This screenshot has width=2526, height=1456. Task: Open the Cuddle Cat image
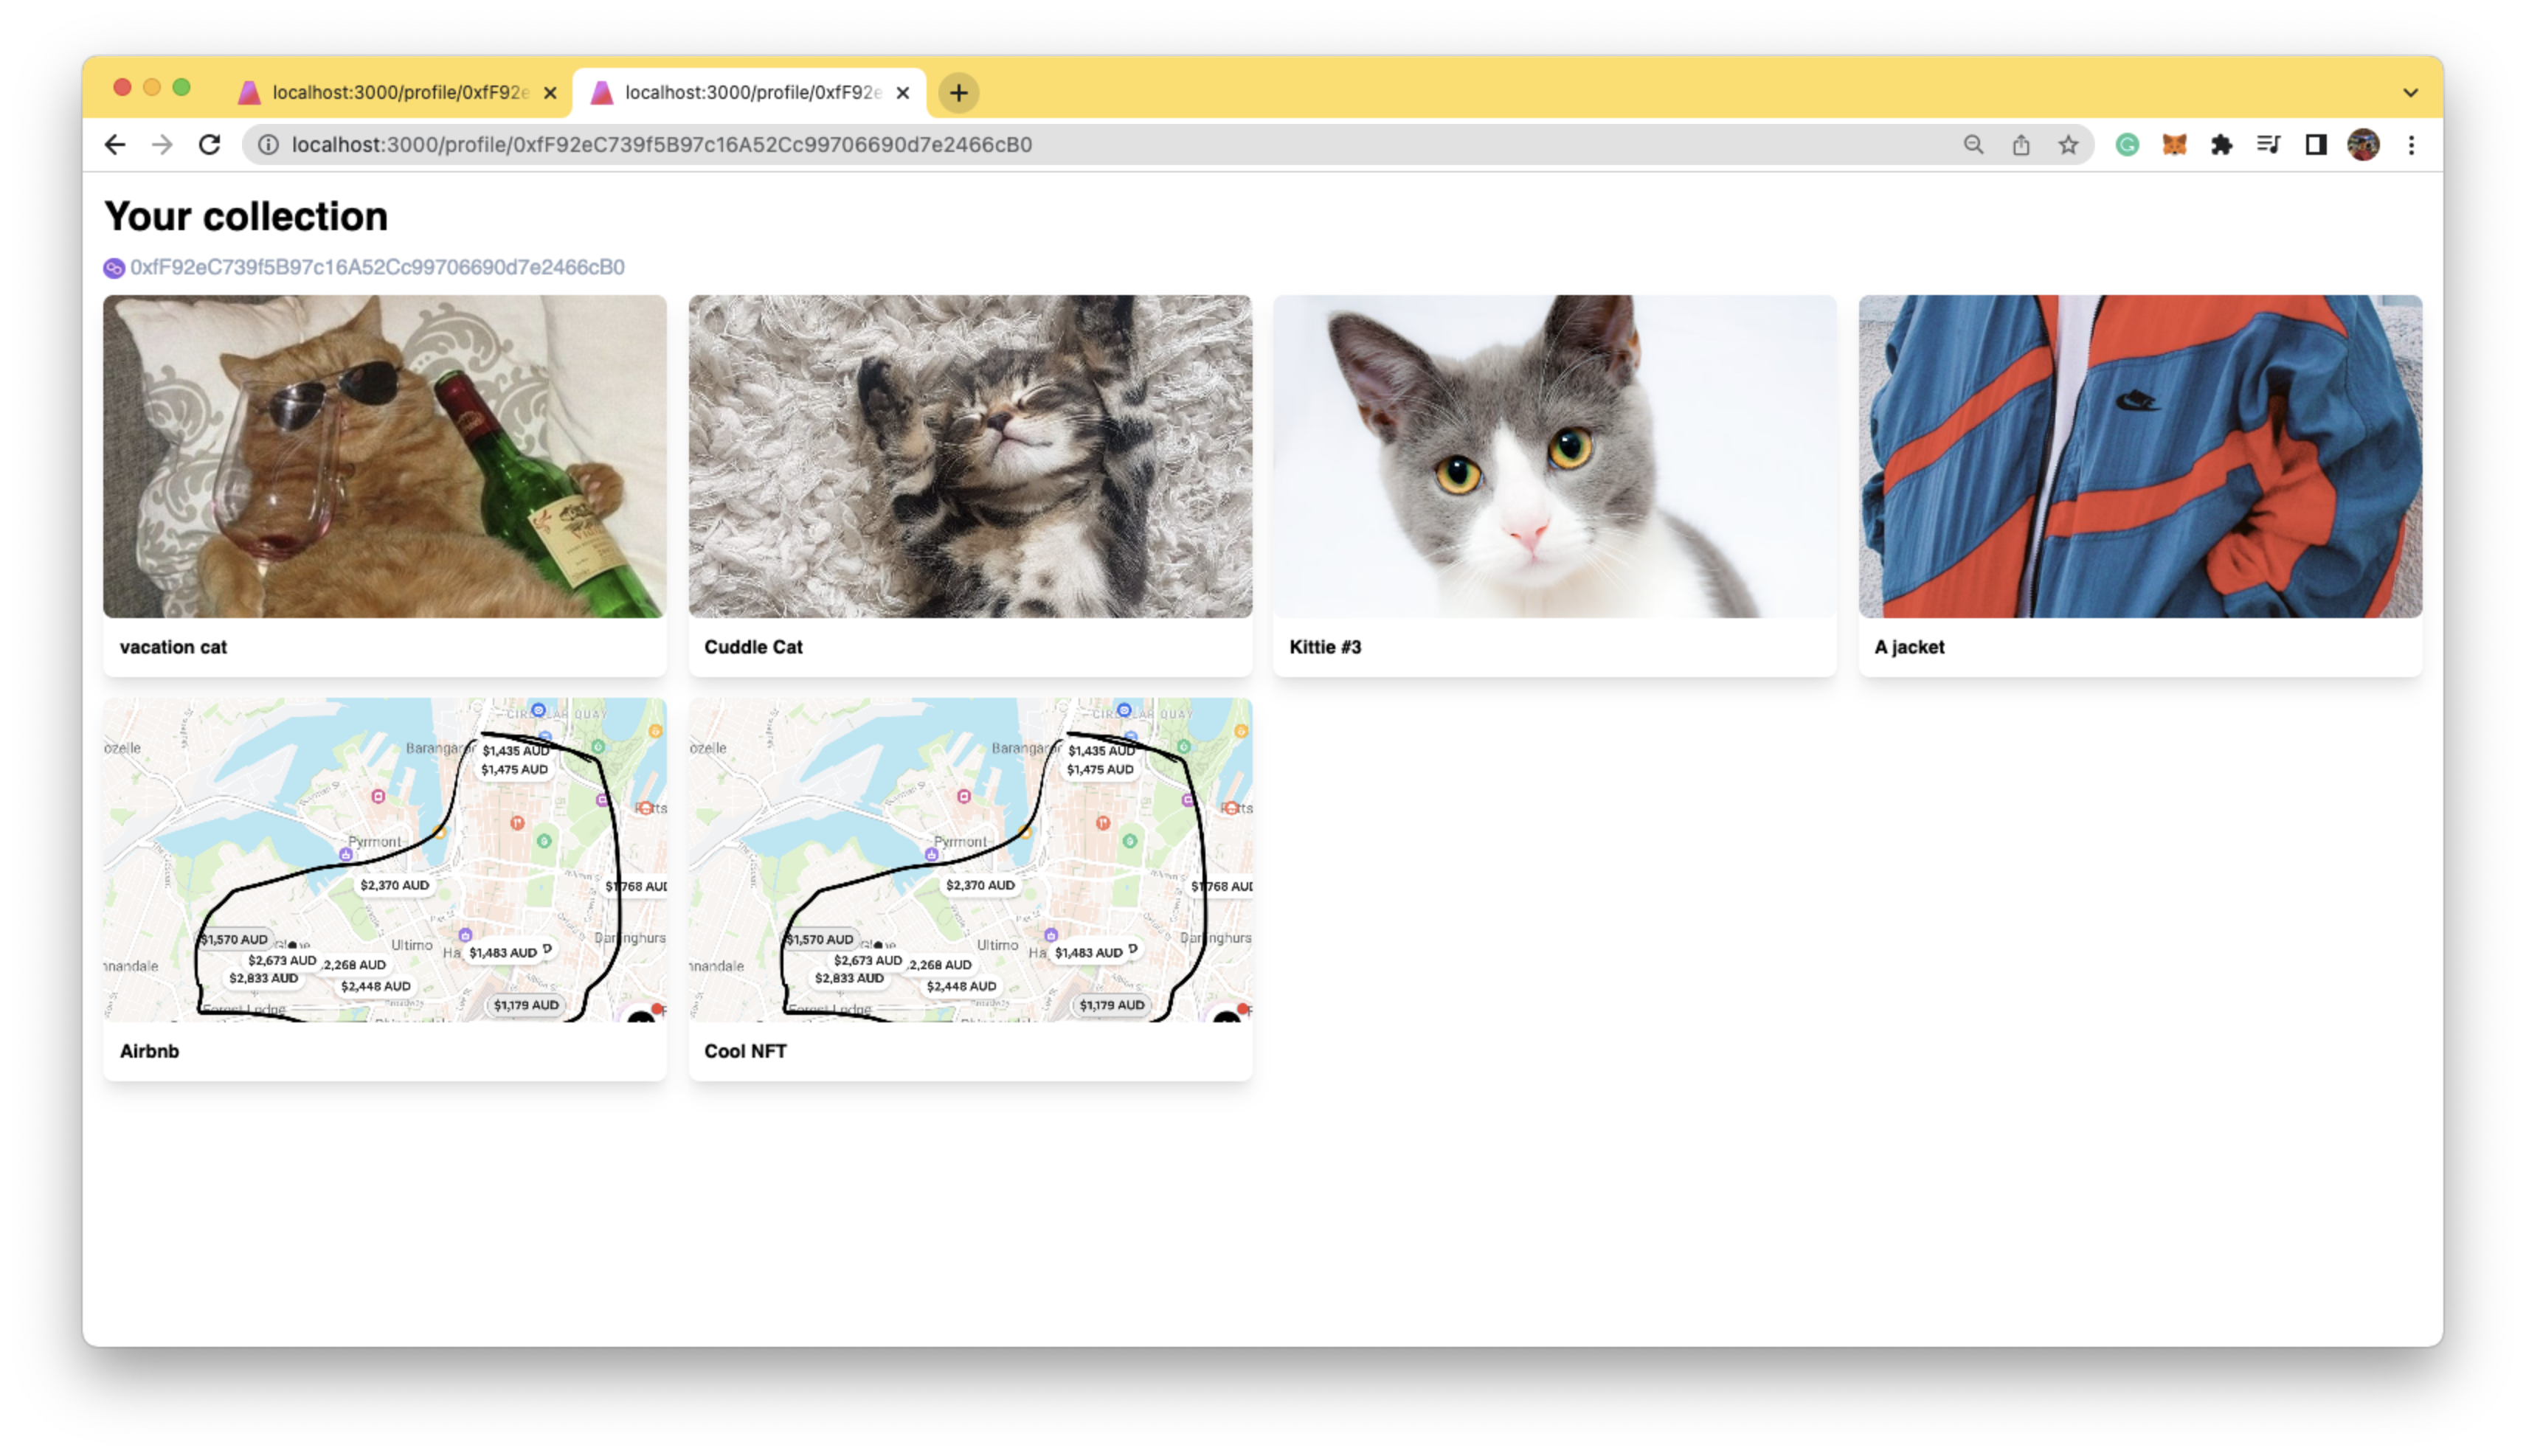point(970,456)
